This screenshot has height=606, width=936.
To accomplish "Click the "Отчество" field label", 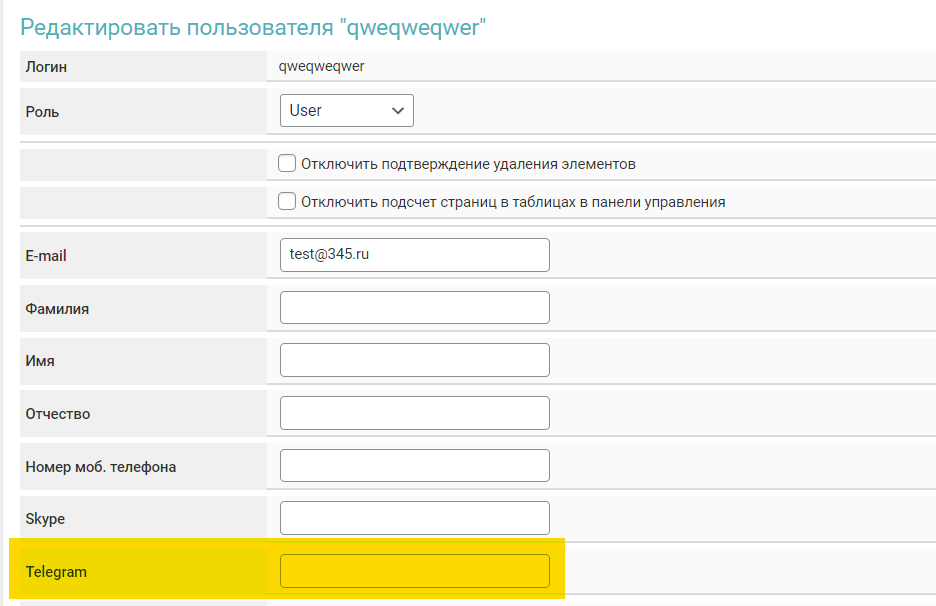I will coord(58,414).
